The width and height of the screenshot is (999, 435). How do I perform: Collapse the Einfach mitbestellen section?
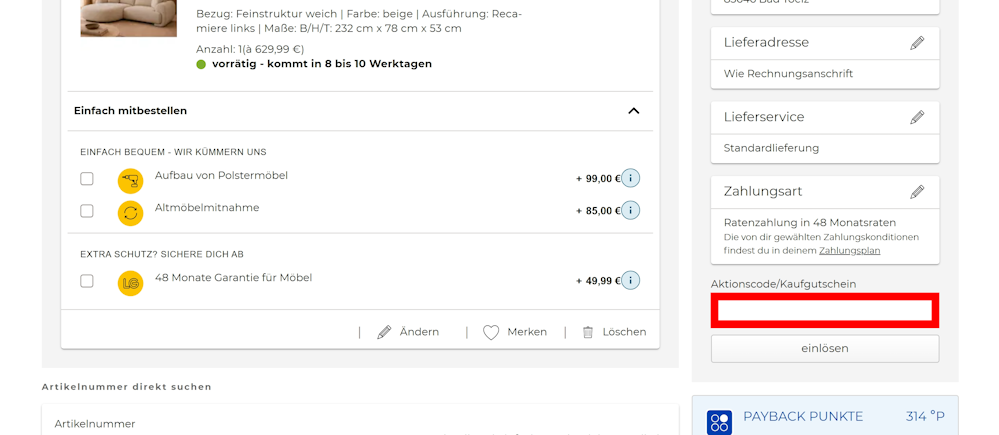pos(633,111)
